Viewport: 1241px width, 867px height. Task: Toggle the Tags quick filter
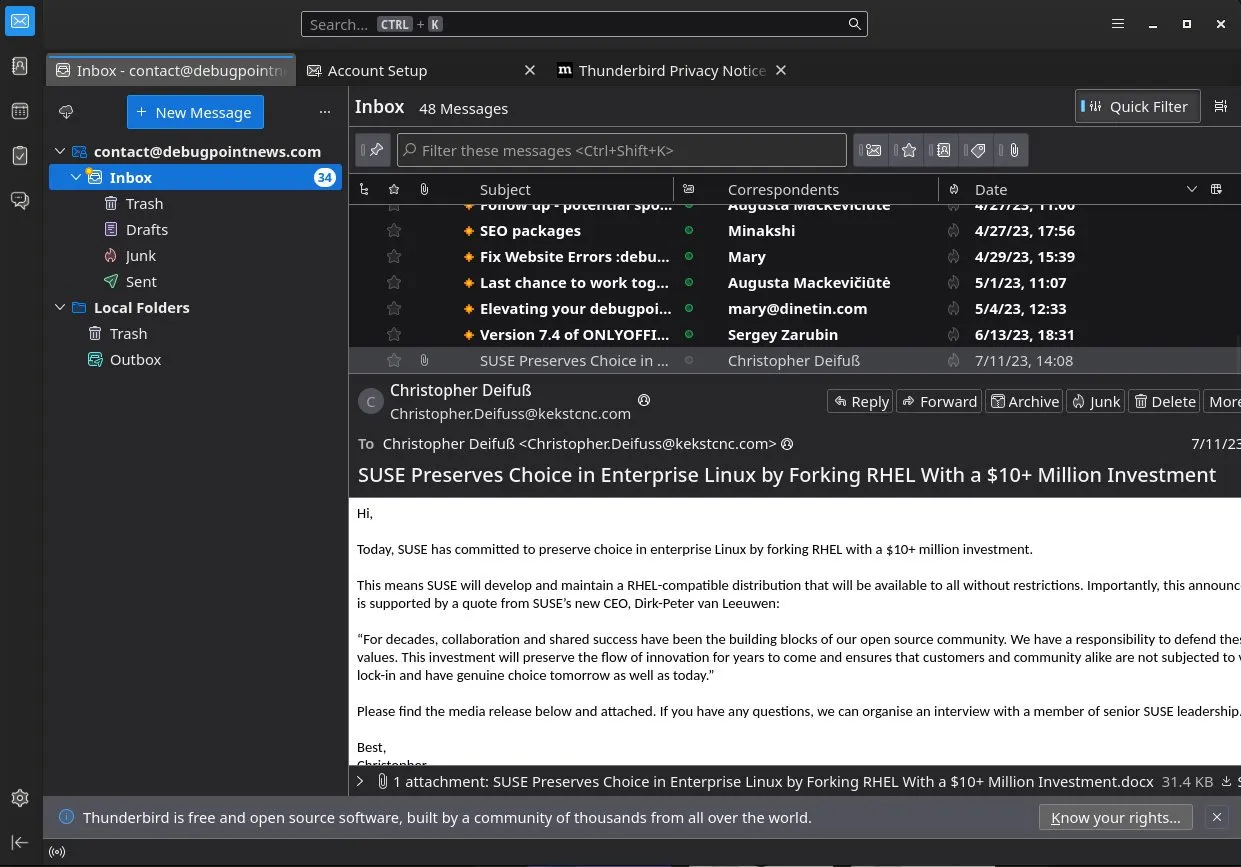pos(978,150)
